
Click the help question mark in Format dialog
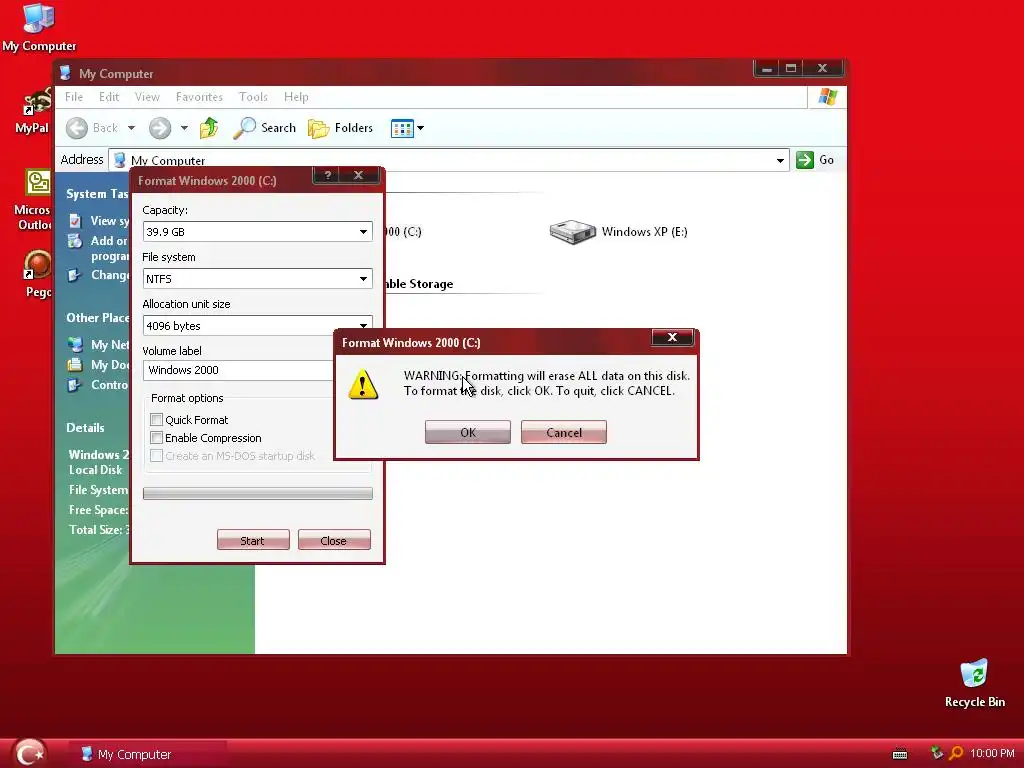328,175
